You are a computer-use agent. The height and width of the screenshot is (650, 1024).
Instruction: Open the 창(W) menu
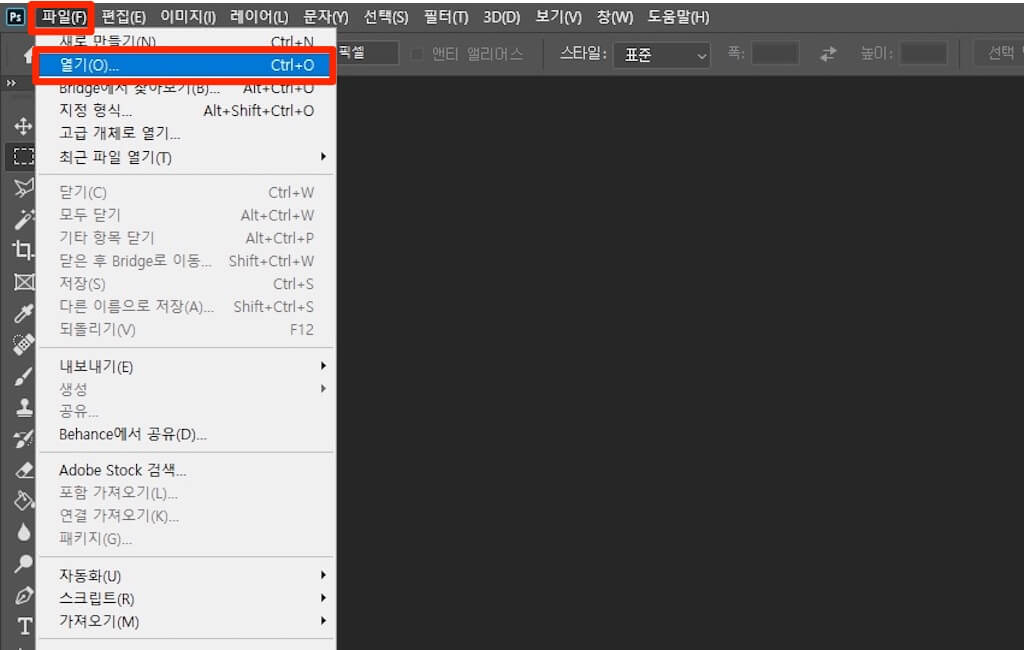click(x=615, y=17)
